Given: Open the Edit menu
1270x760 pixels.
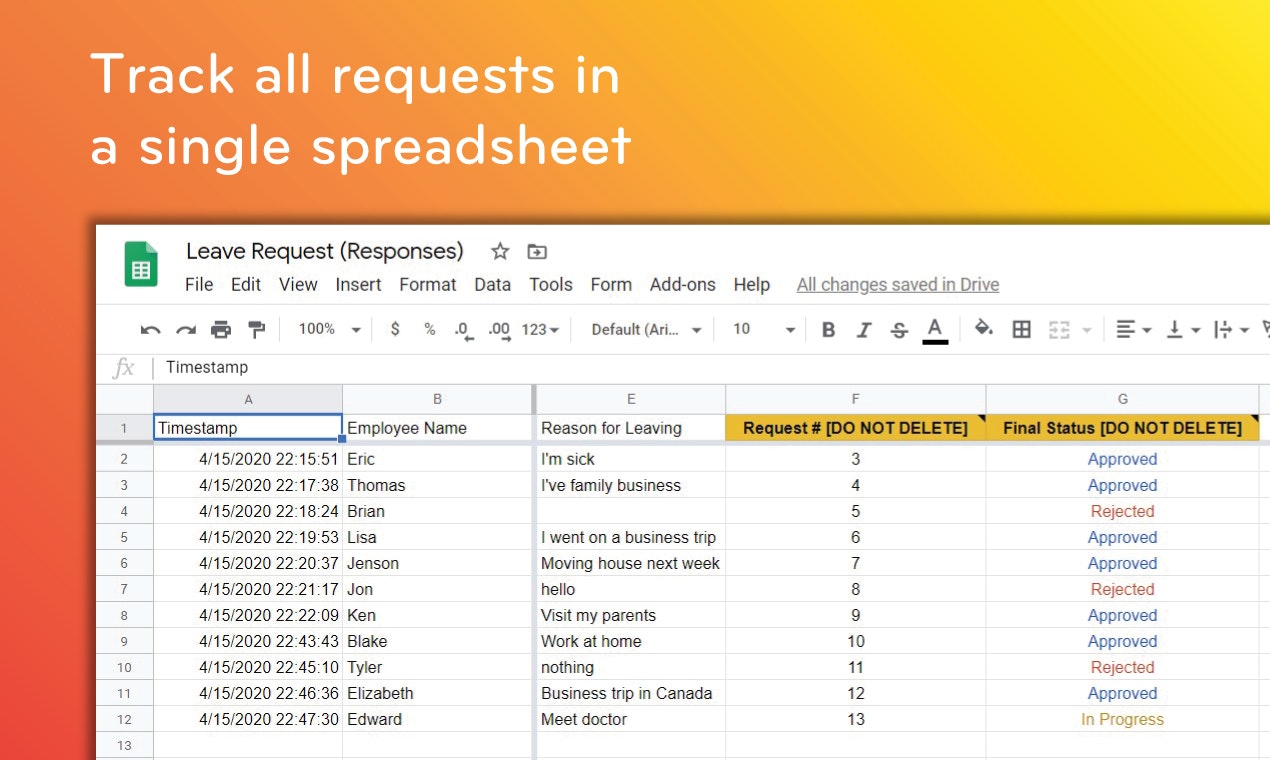Looking at the screenshot, I should point(246,285).
